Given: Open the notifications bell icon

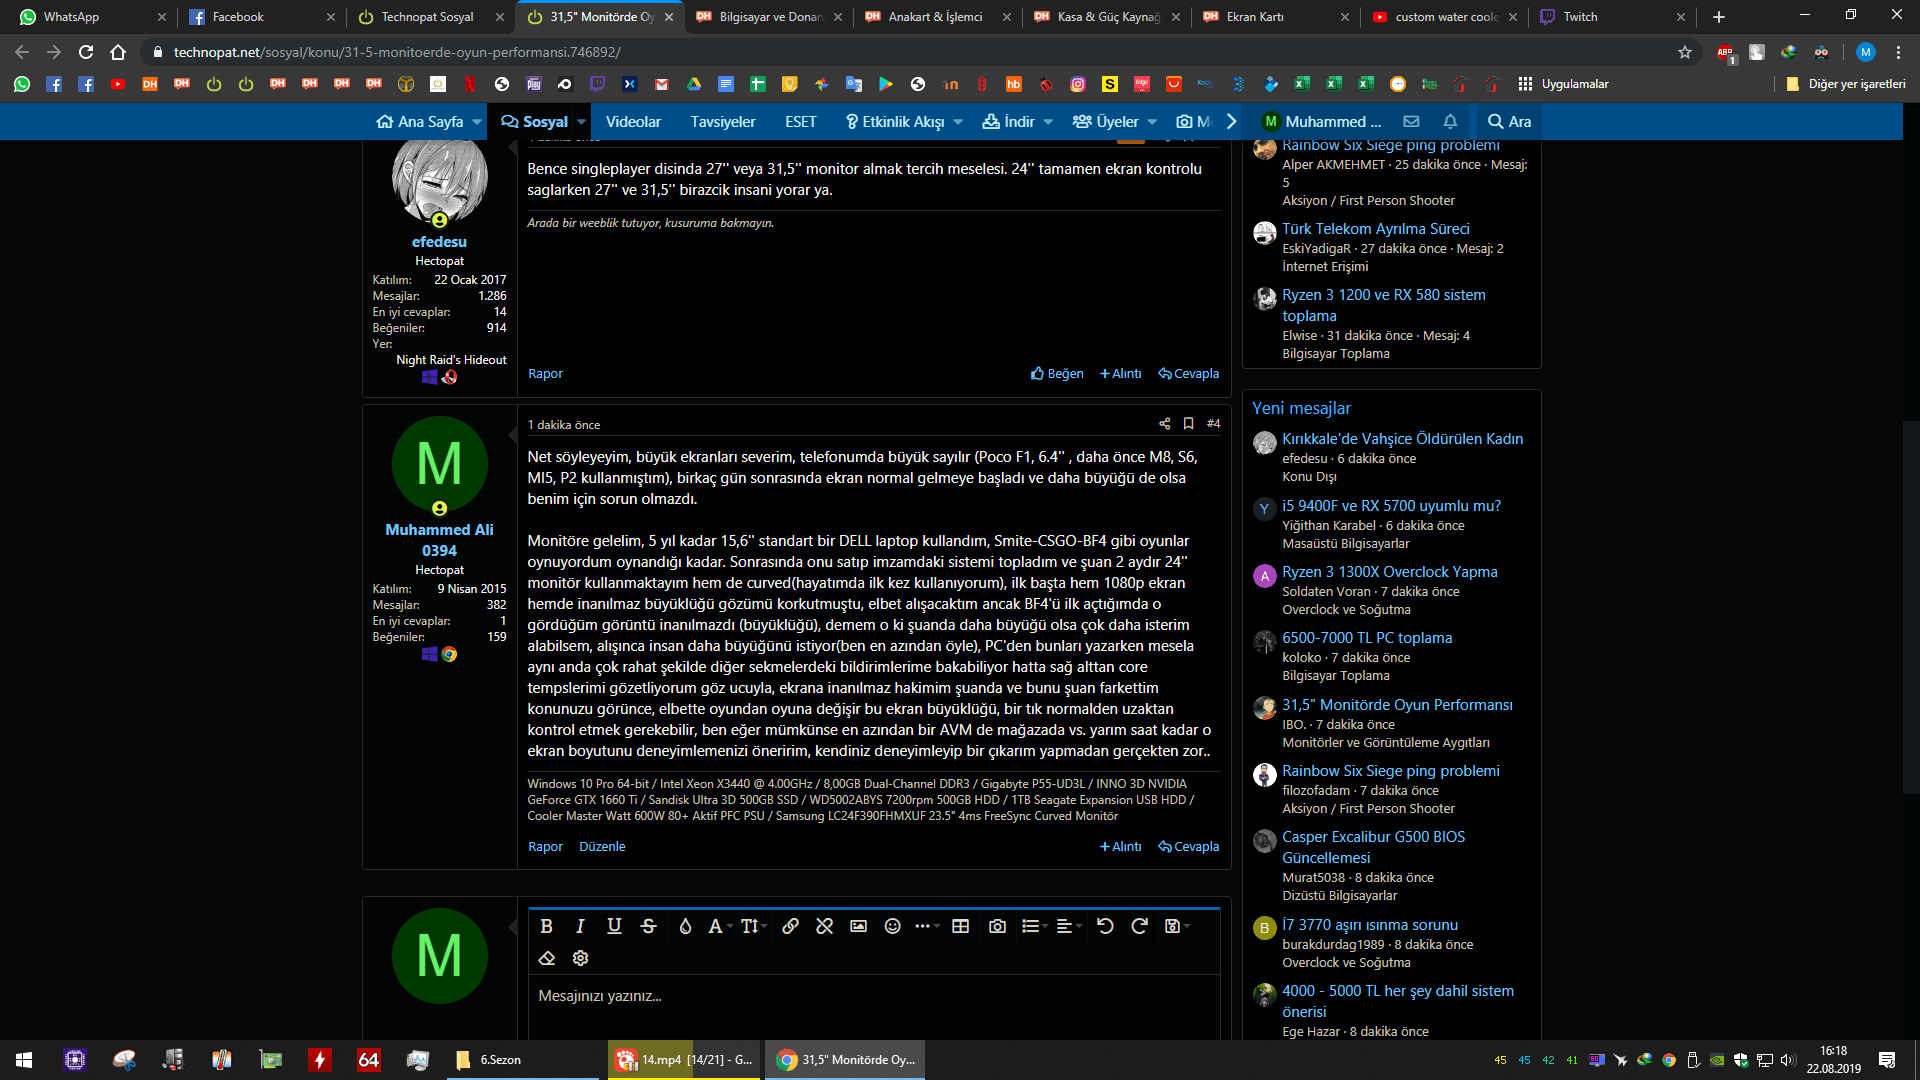Looking at the screenshot, I should [x=1449, y=121].
